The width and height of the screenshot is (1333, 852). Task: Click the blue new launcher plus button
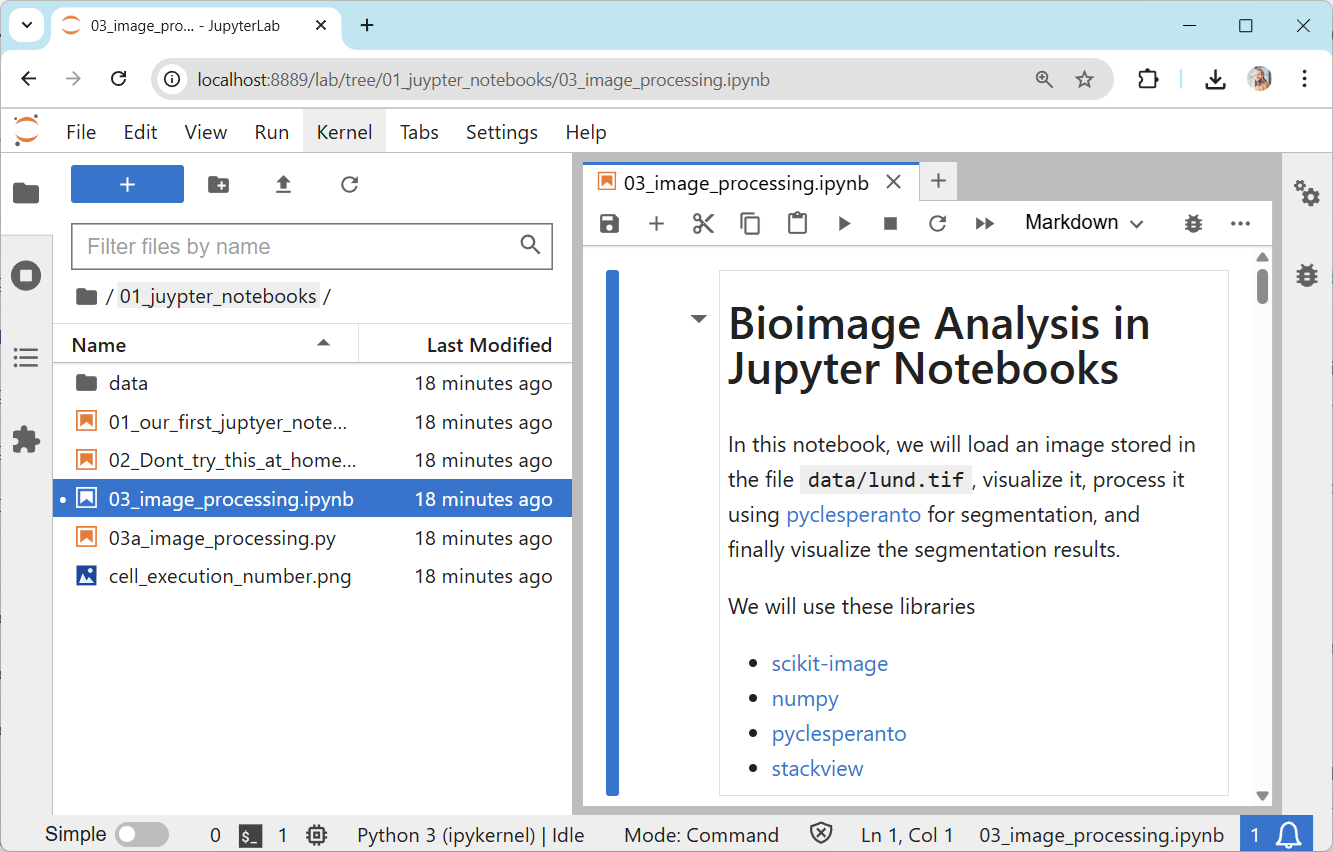[x=127, y=184]
